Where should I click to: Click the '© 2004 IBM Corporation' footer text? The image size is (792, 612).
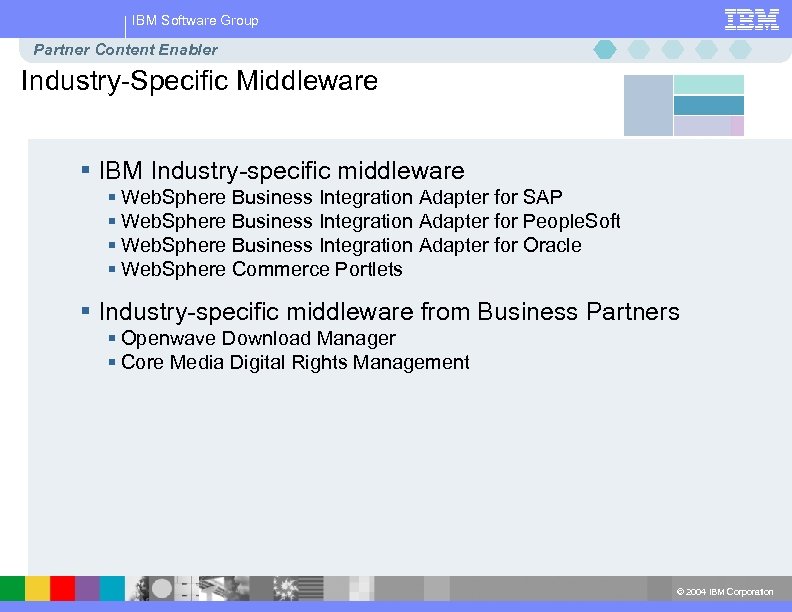coord(725,591)
